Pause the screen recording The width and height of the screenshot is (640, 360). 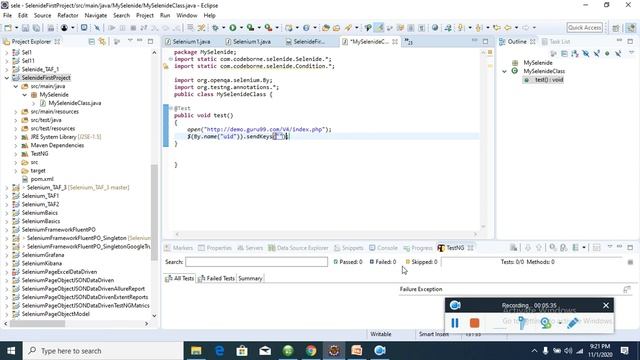[x=455, y=323]
